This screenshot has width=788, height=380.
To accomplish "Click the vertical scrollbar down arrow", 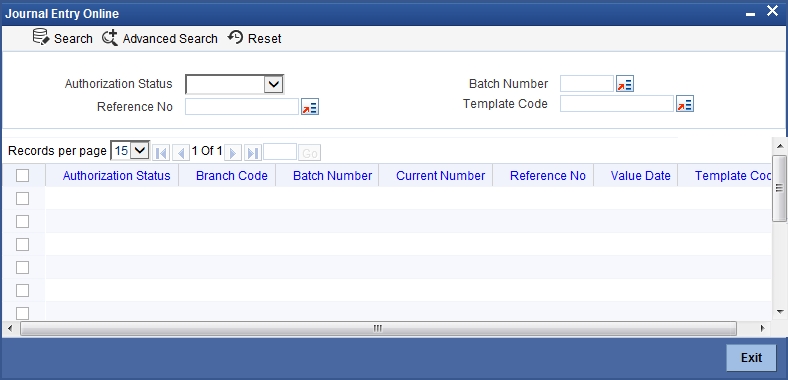I will [x=780, y=312].
